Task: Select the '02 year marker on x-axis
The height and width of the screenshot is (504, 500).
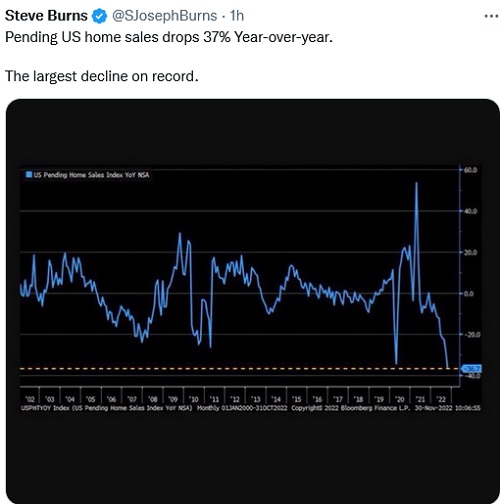Action: 30,399
